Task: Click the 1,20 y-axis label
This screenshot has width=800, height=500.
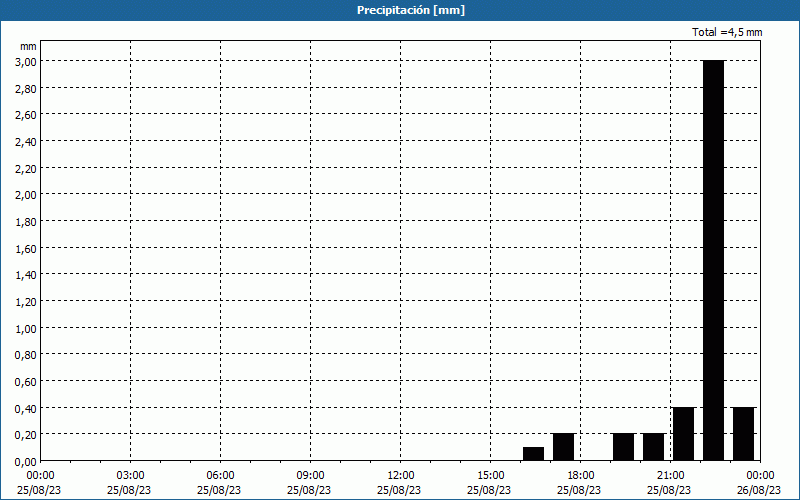Action: [x=26, y=302]
